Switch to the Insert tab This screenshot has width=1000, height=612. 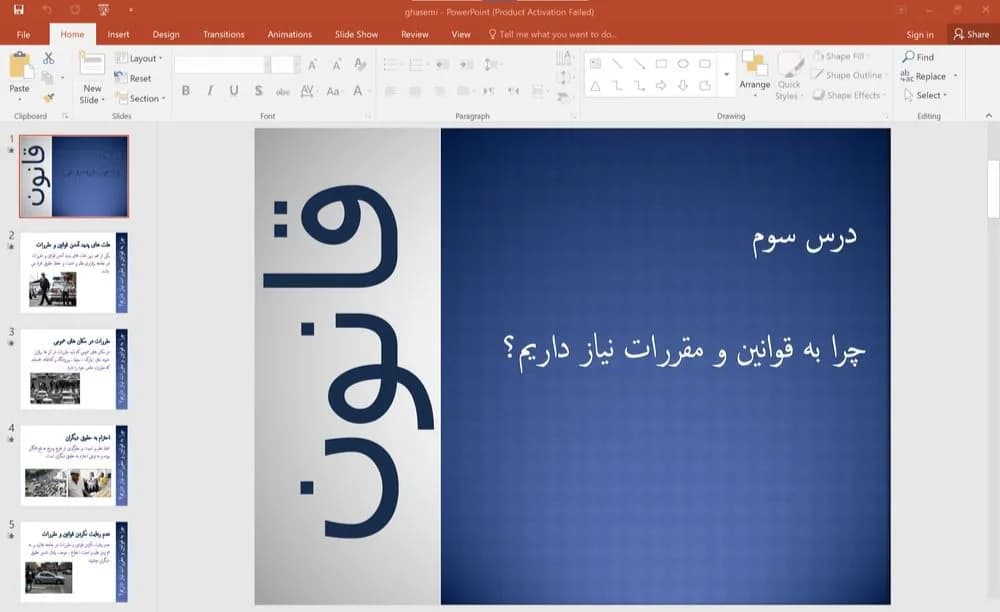[118, 34]
